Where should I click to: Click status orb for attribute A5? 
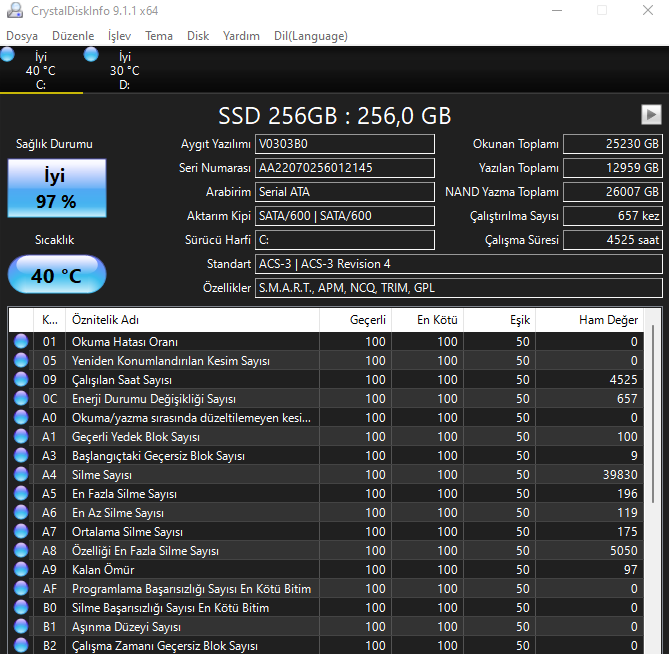click(21, 494)
